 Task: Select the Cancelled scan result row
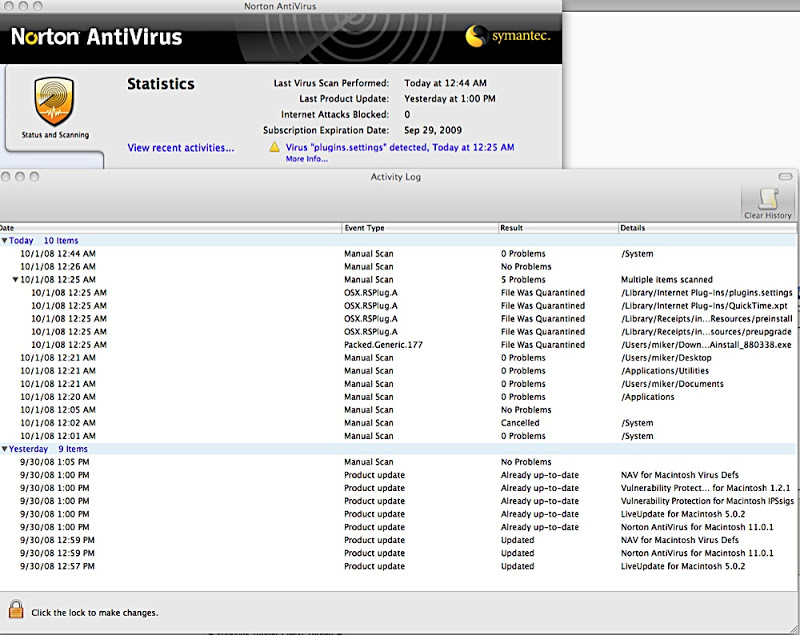(397, 423)
